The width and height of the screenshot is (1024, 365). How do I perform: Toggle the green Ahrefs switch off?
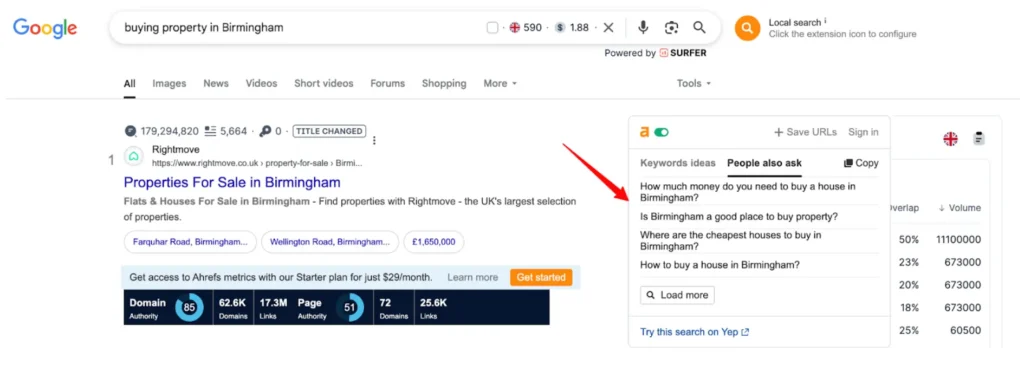pyautogui.click(x=662, y=133)
